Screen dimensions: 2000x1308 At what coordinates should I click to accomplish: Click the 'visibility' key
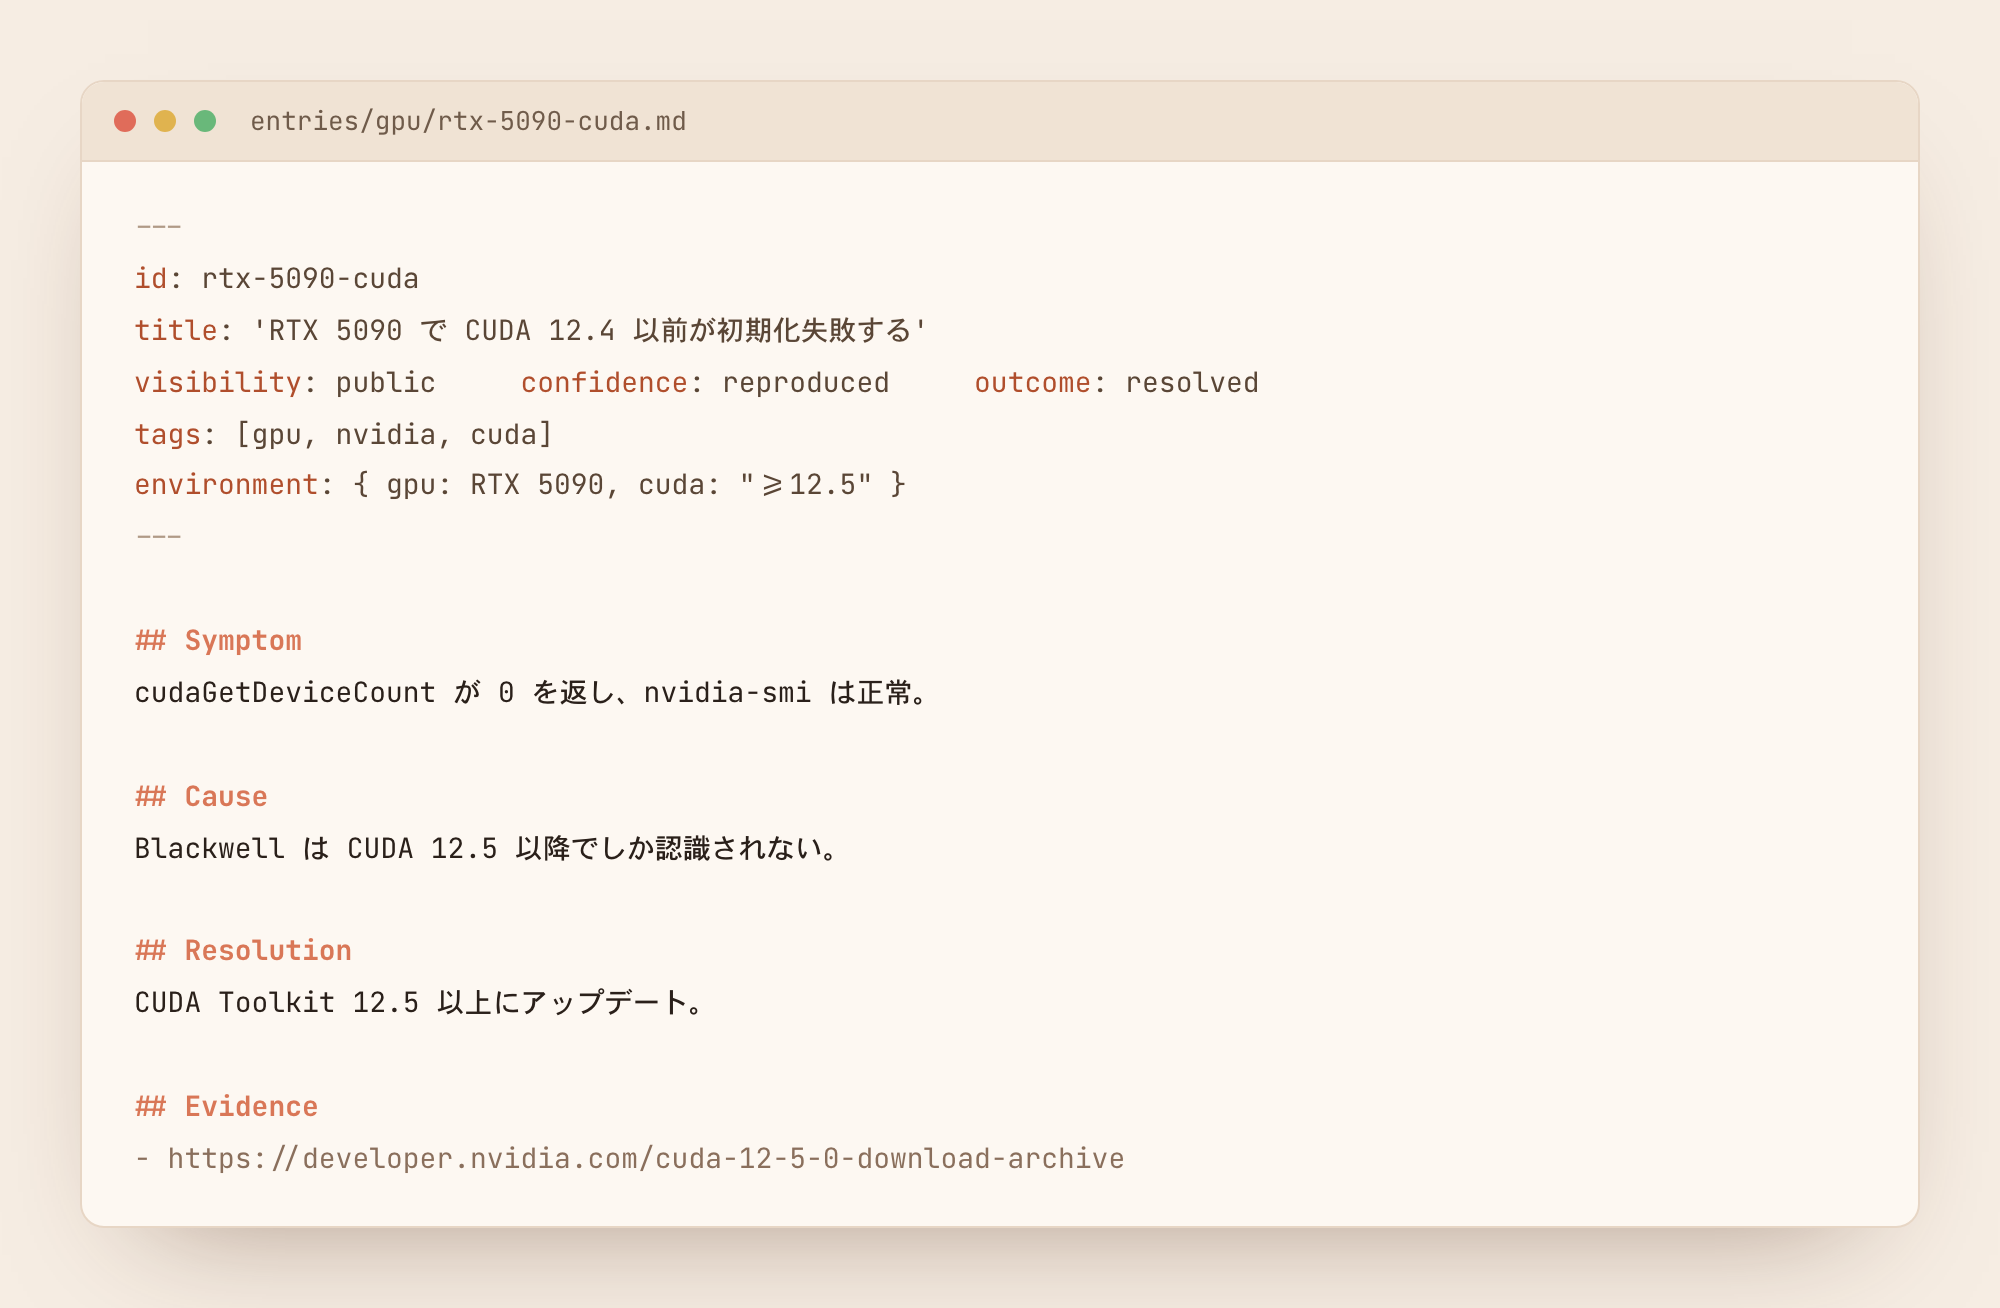218,382
